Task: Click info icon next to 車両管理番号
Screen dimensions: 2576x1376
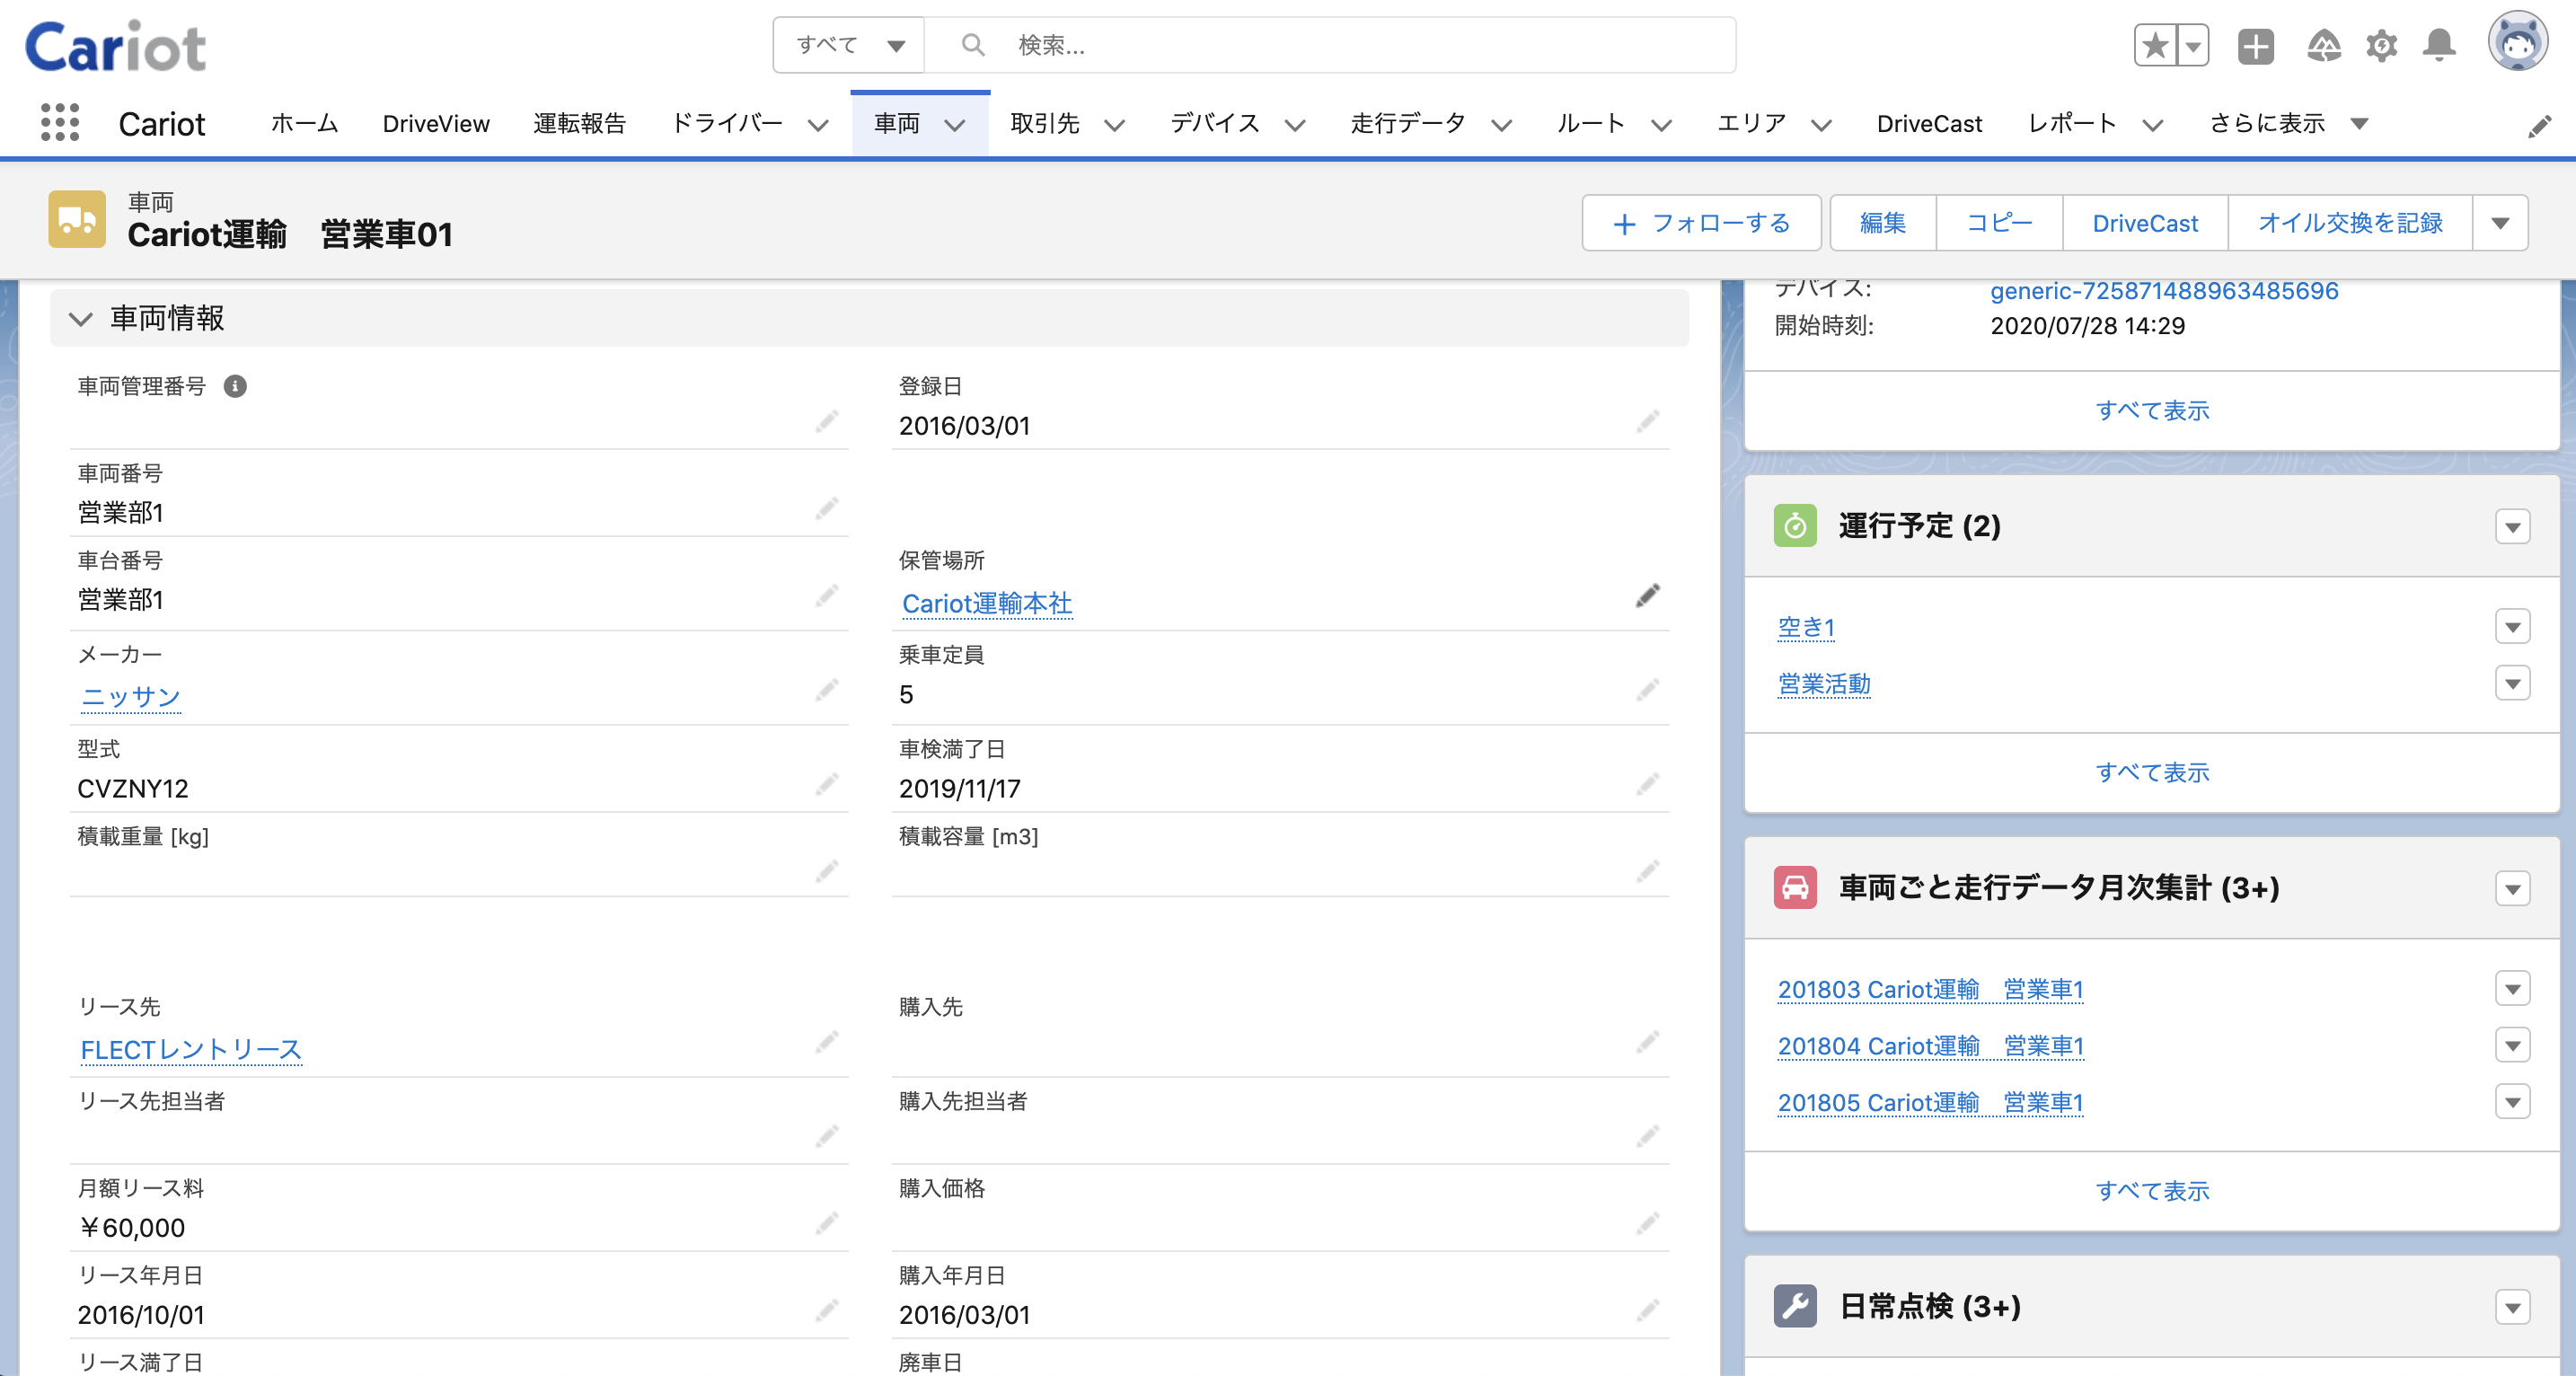Action: tap(235, 386)
